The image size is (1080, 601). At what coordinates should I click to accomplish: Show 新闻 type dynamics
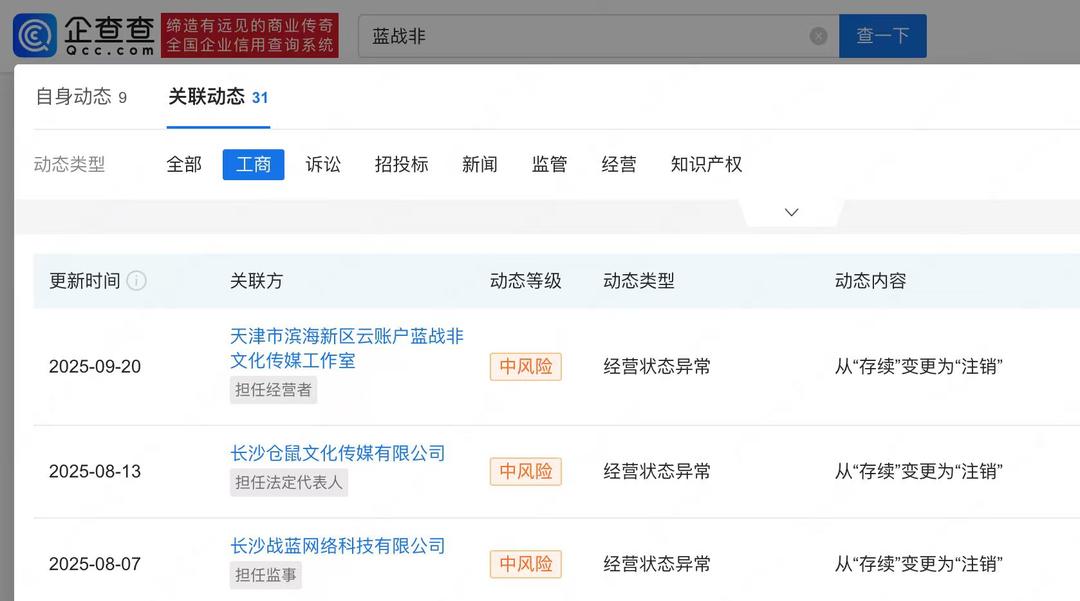pos(479,164)
